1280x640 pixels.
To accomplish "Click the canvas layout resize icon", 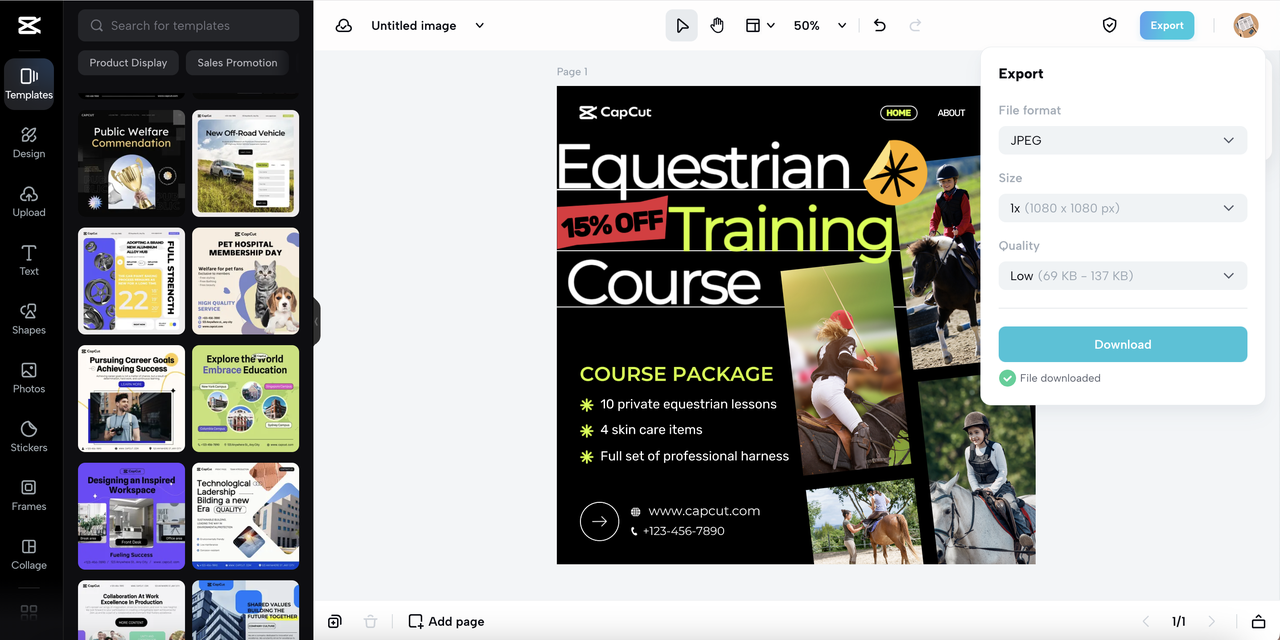I will [x=753, y=26].
